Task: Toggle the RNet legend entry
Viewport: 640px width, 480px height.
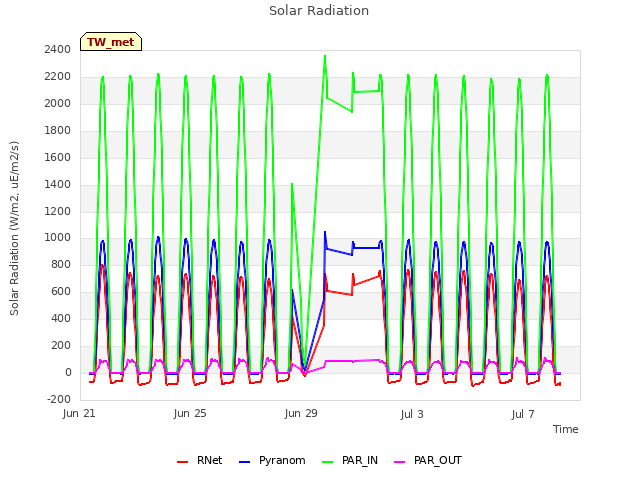Action: click(200, 460)
